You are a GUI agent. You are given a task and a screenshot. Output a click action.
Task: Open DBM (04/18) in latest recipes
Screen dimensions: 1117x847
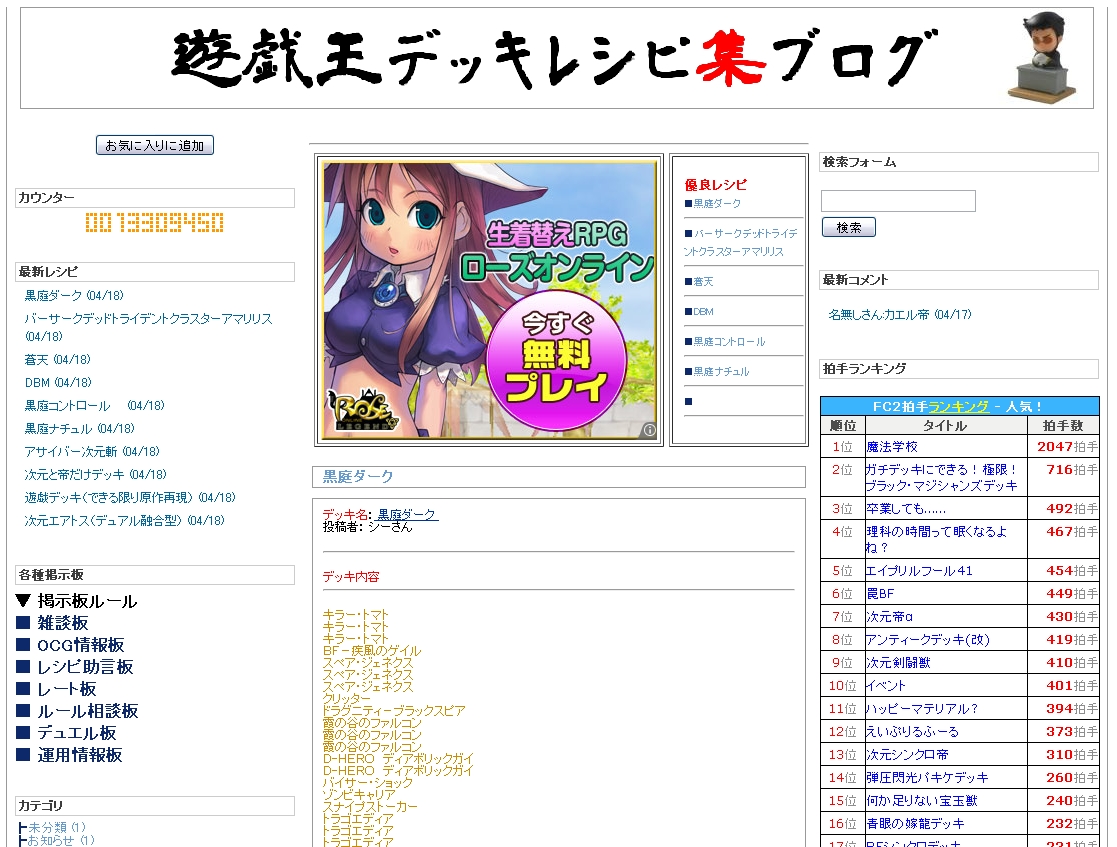click(x=58, y=383)
